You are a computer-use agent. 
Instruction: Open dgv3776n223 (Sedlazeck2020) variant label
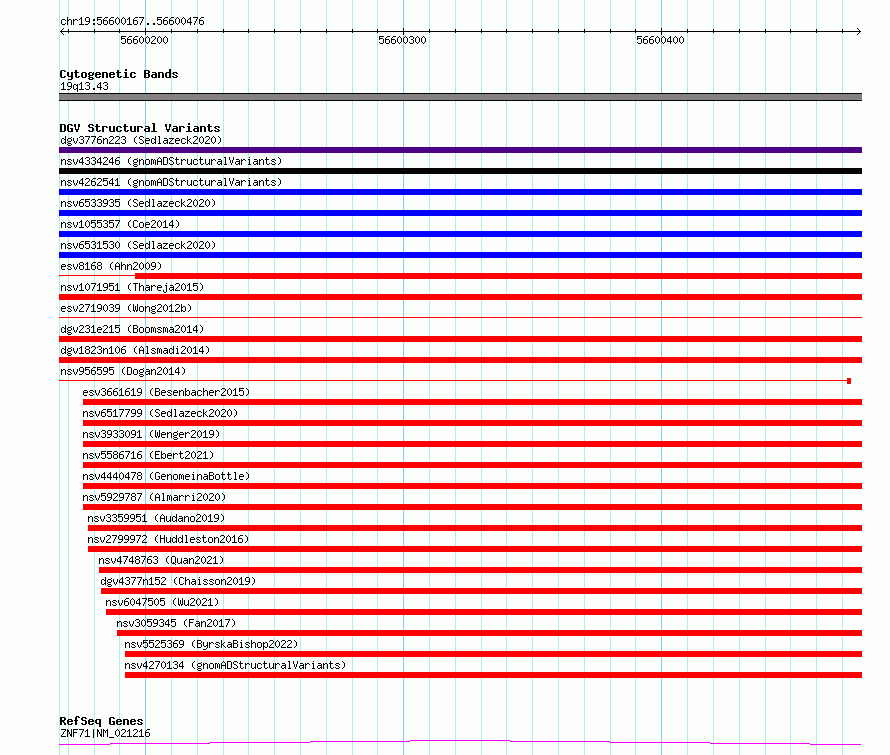point(141,140)
